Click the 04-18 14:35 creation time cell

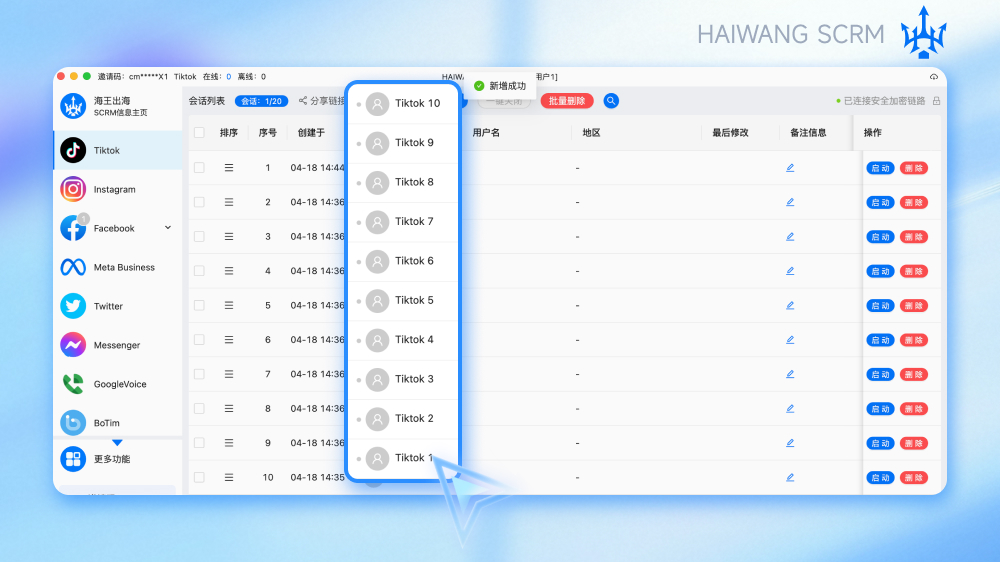(x=317, y=477)
